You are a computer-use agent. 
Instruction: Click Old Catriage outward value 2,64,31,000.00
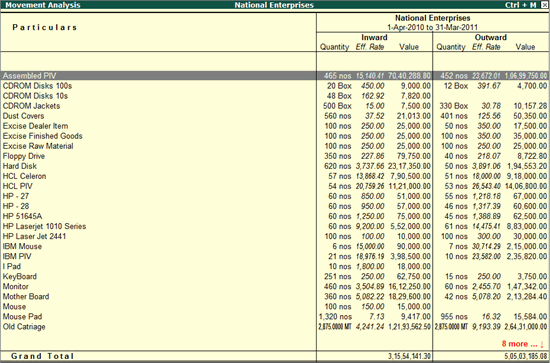[526, 327]
